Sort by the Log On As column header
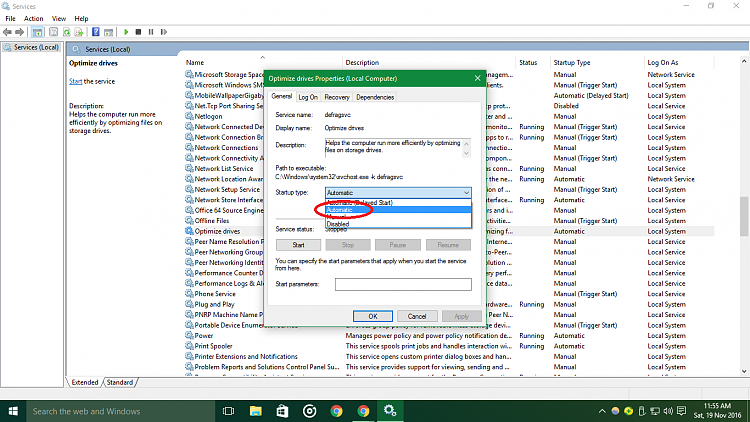The width and height of the screenshot is (750, 422). 663,63
